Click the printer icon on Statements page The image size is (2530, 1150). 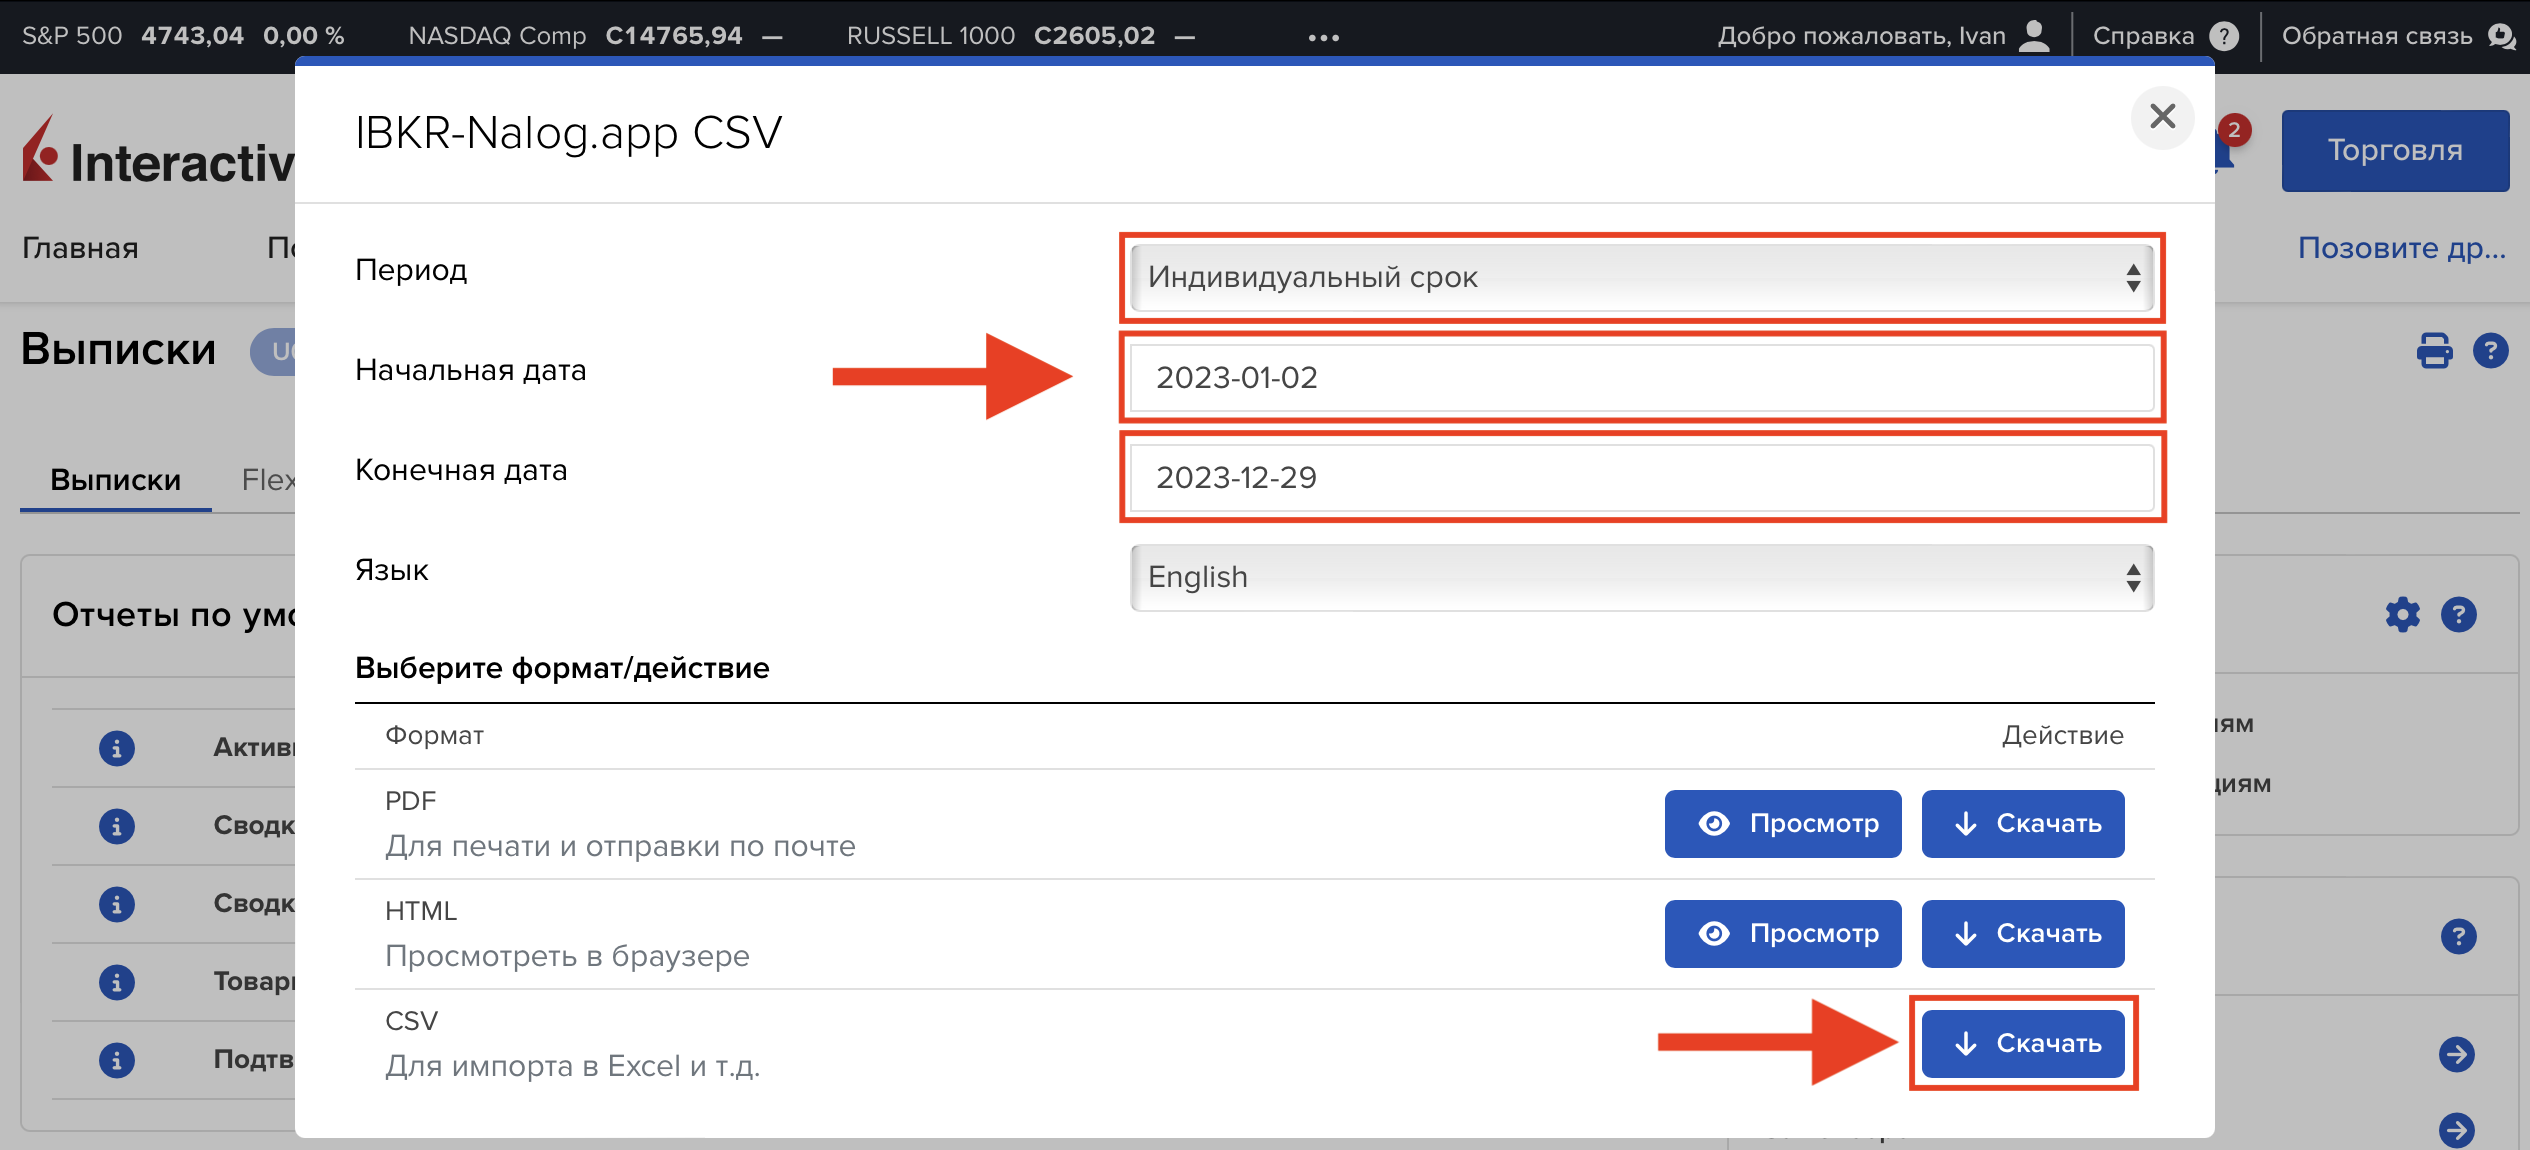(x=2434, y=351)
